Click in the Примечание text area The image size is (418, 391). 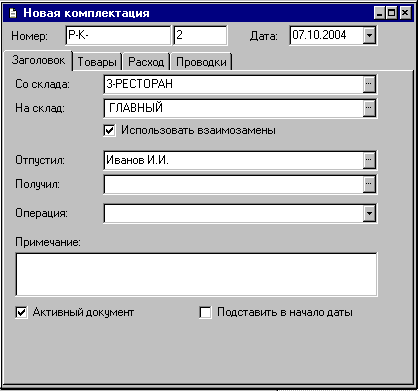click(196, 274)
